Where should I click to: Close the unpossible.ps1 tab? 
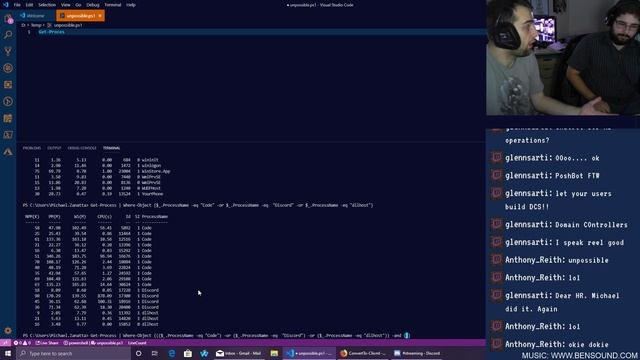[100, 16]
